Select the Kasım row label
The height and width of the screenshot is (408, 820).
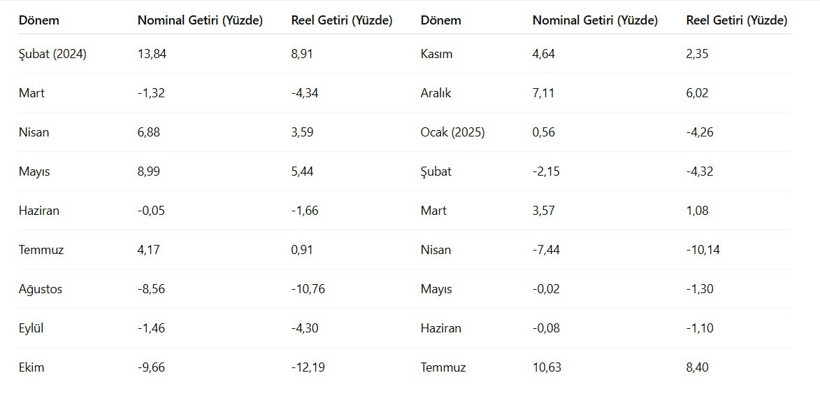point(438,54)
